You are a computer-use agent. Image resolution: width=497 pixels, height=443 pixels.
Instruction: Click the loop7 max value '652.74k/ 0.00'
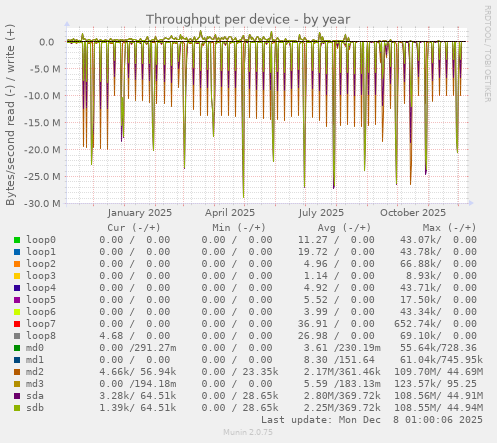(x=435, y=324)
